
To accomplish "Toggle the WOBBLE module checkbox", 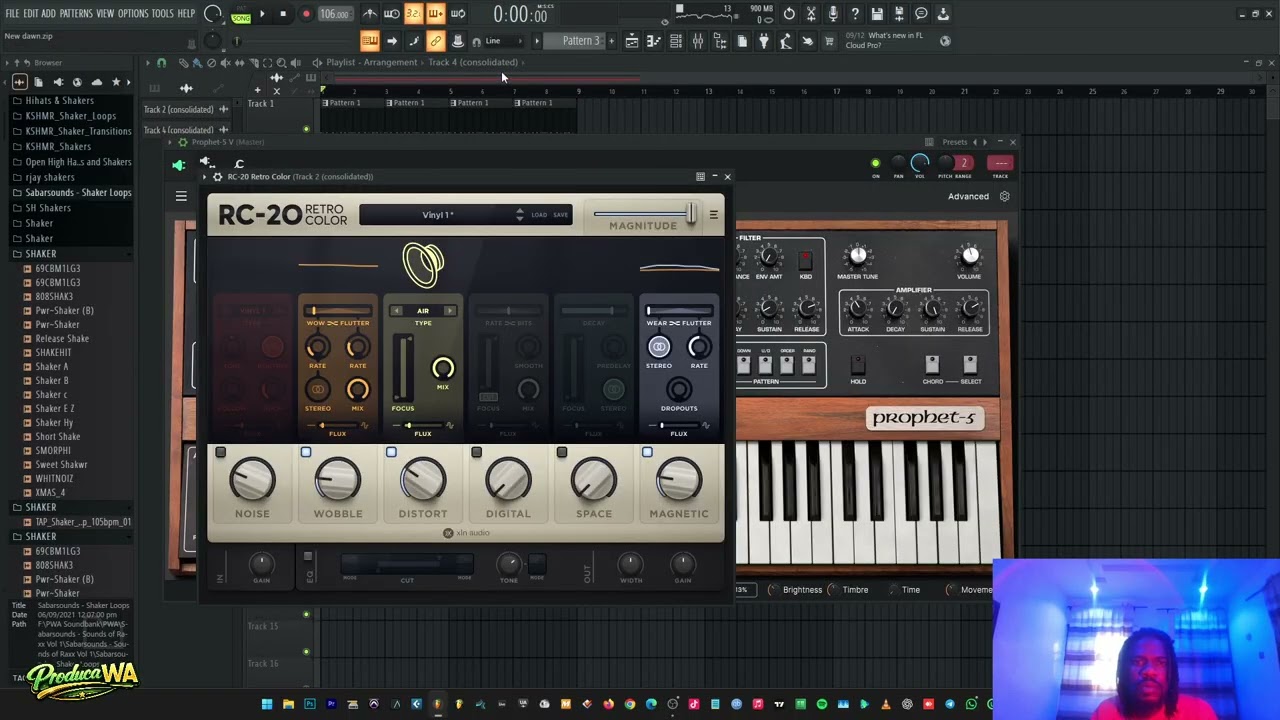I will pyautogui.click(x=306, y=453).
